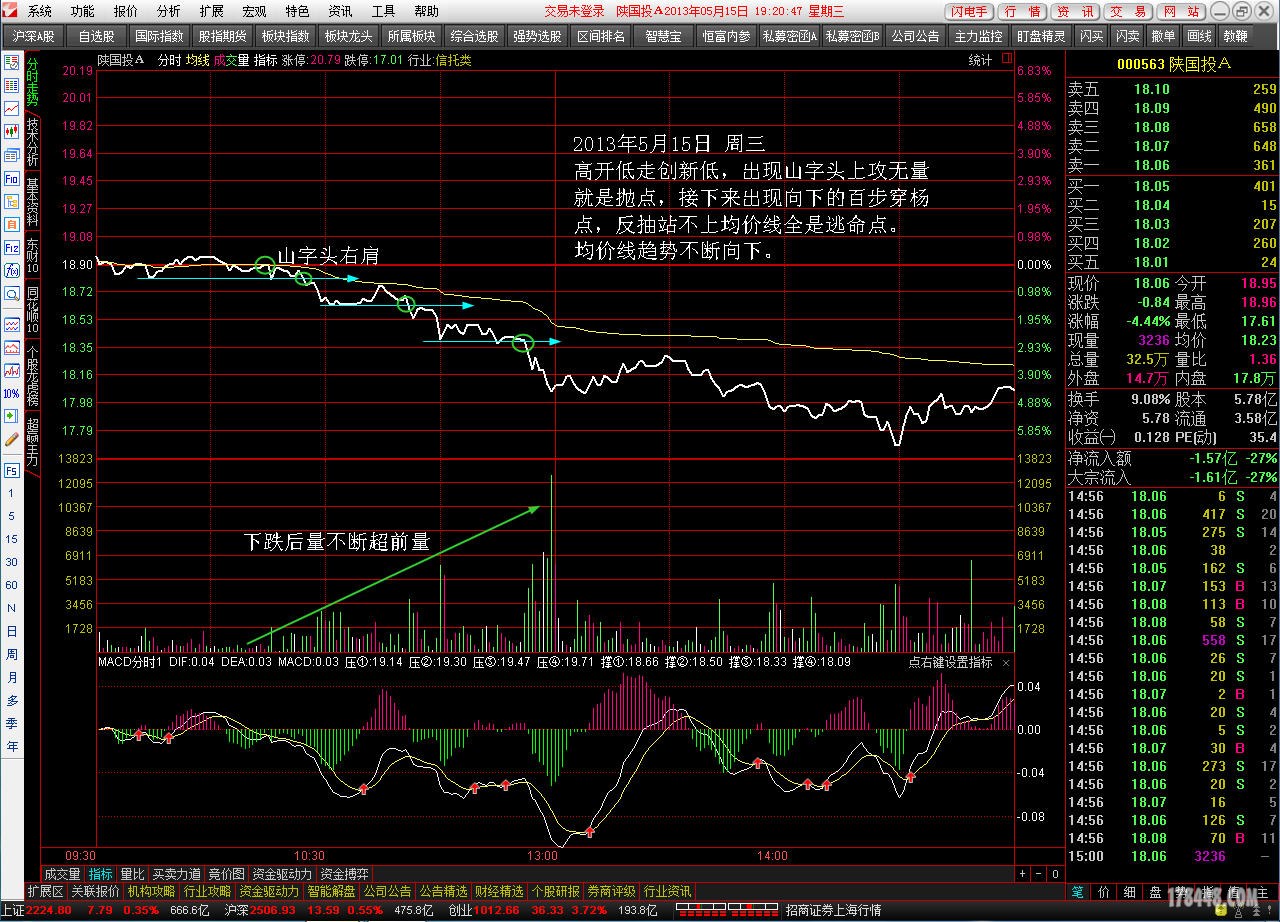Click the plus zoom button below MACD

pyautogui.click(x=1022, y=874)
